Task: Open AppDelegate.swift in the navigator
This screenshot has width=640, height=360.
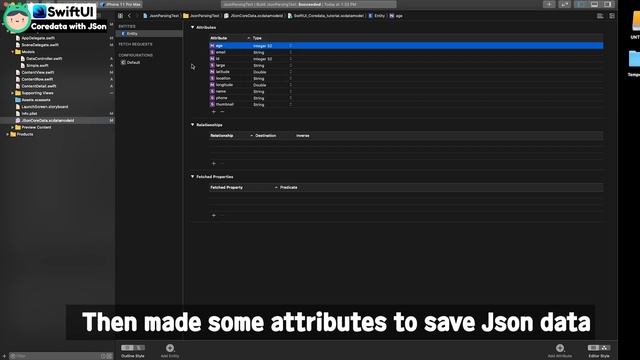Action: coord(38,38)
